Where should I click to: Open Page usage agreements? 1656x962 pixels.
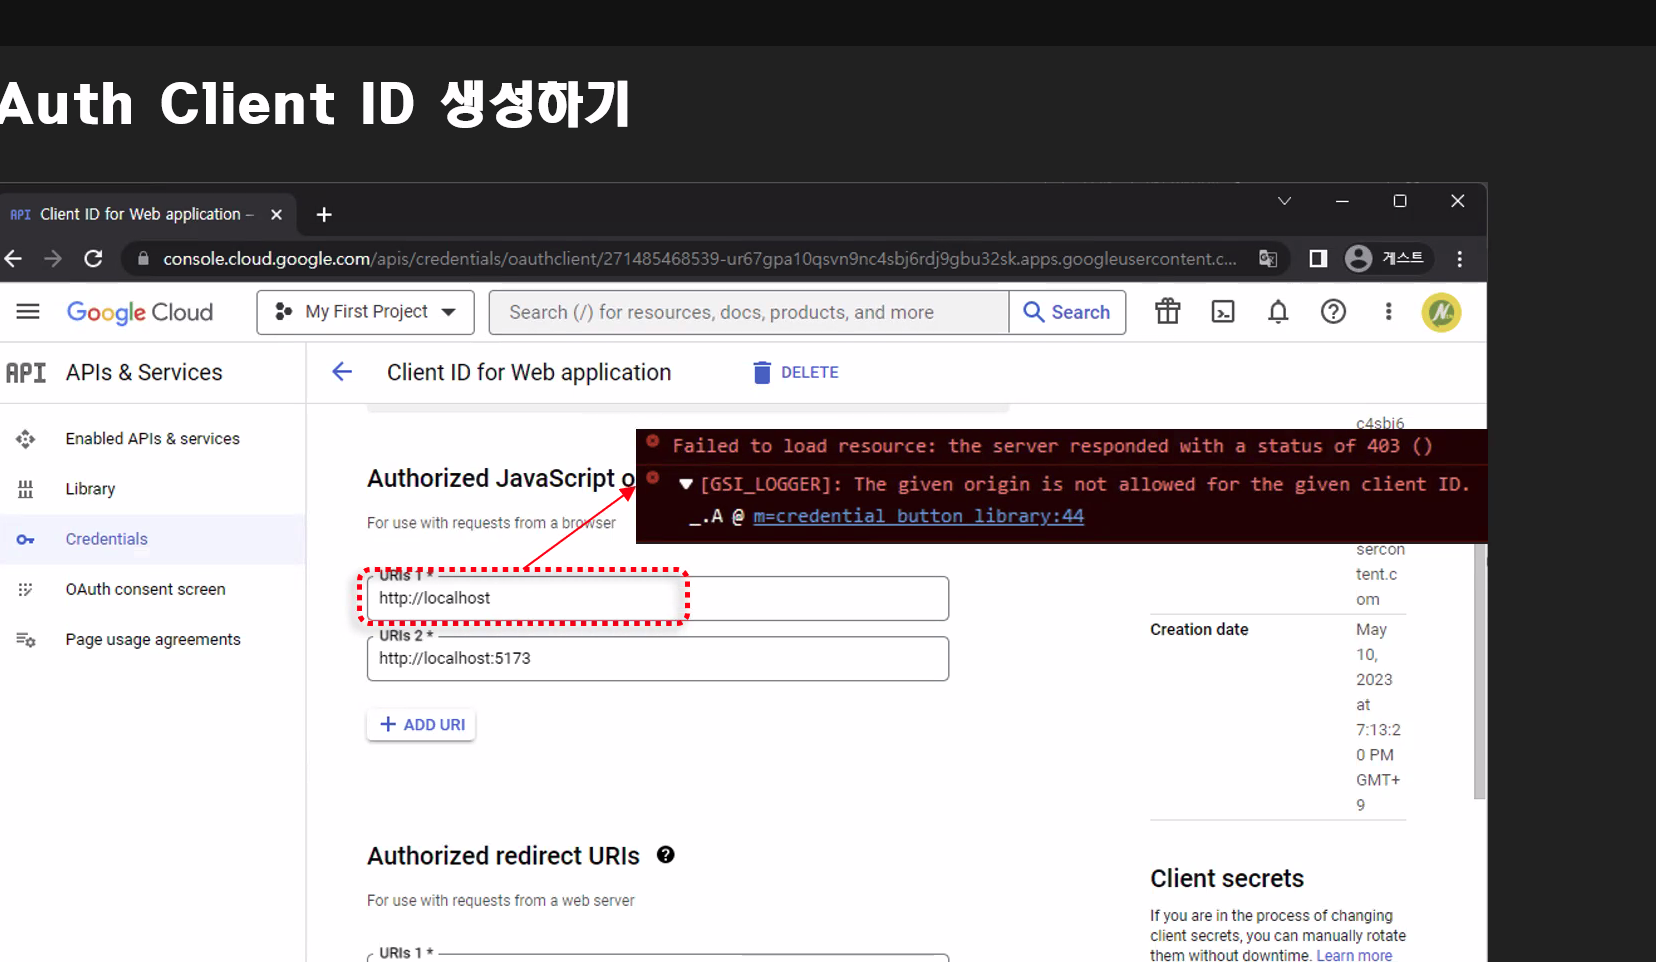click(x=153, y=639)
